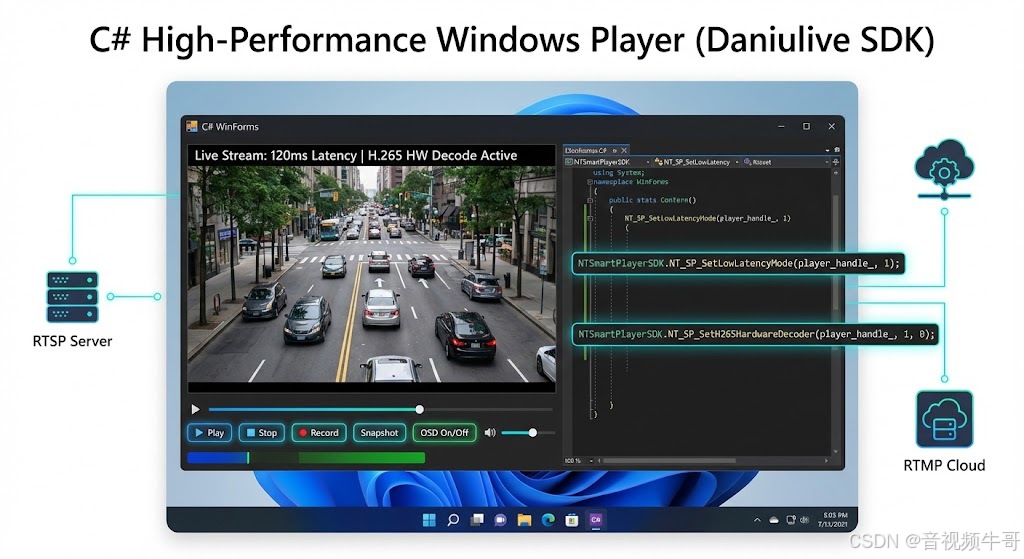Toggle the OSD On/Off button

pyautogui.click(x=444, y=432)
